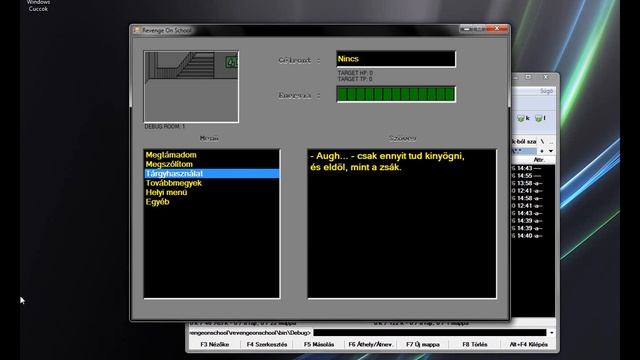Click the staircase room thumbnail image

[191, 87]
